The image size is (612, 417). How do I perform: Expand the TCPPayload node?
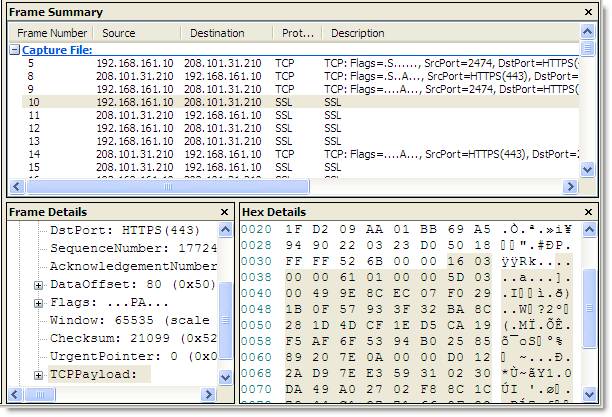38,375
